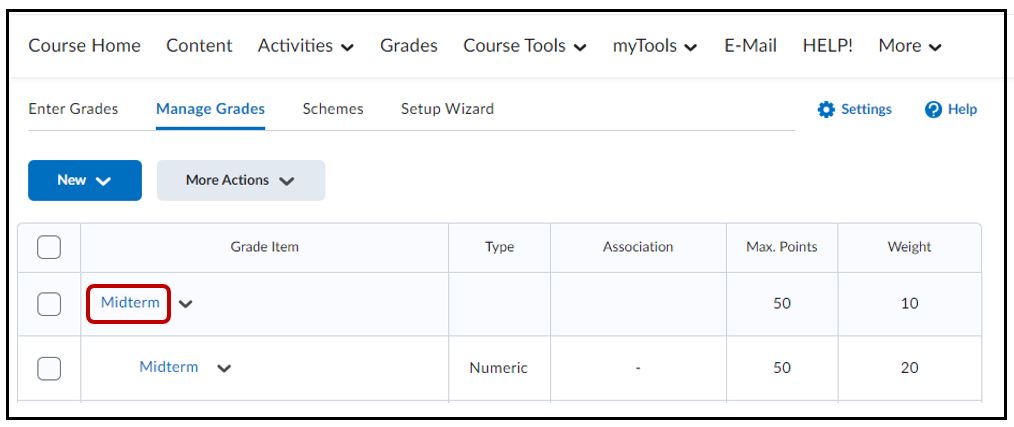This screenshot has width=1014, height=427.
Task: Tick the select-all checkbox in header
Action: point(49,247)
